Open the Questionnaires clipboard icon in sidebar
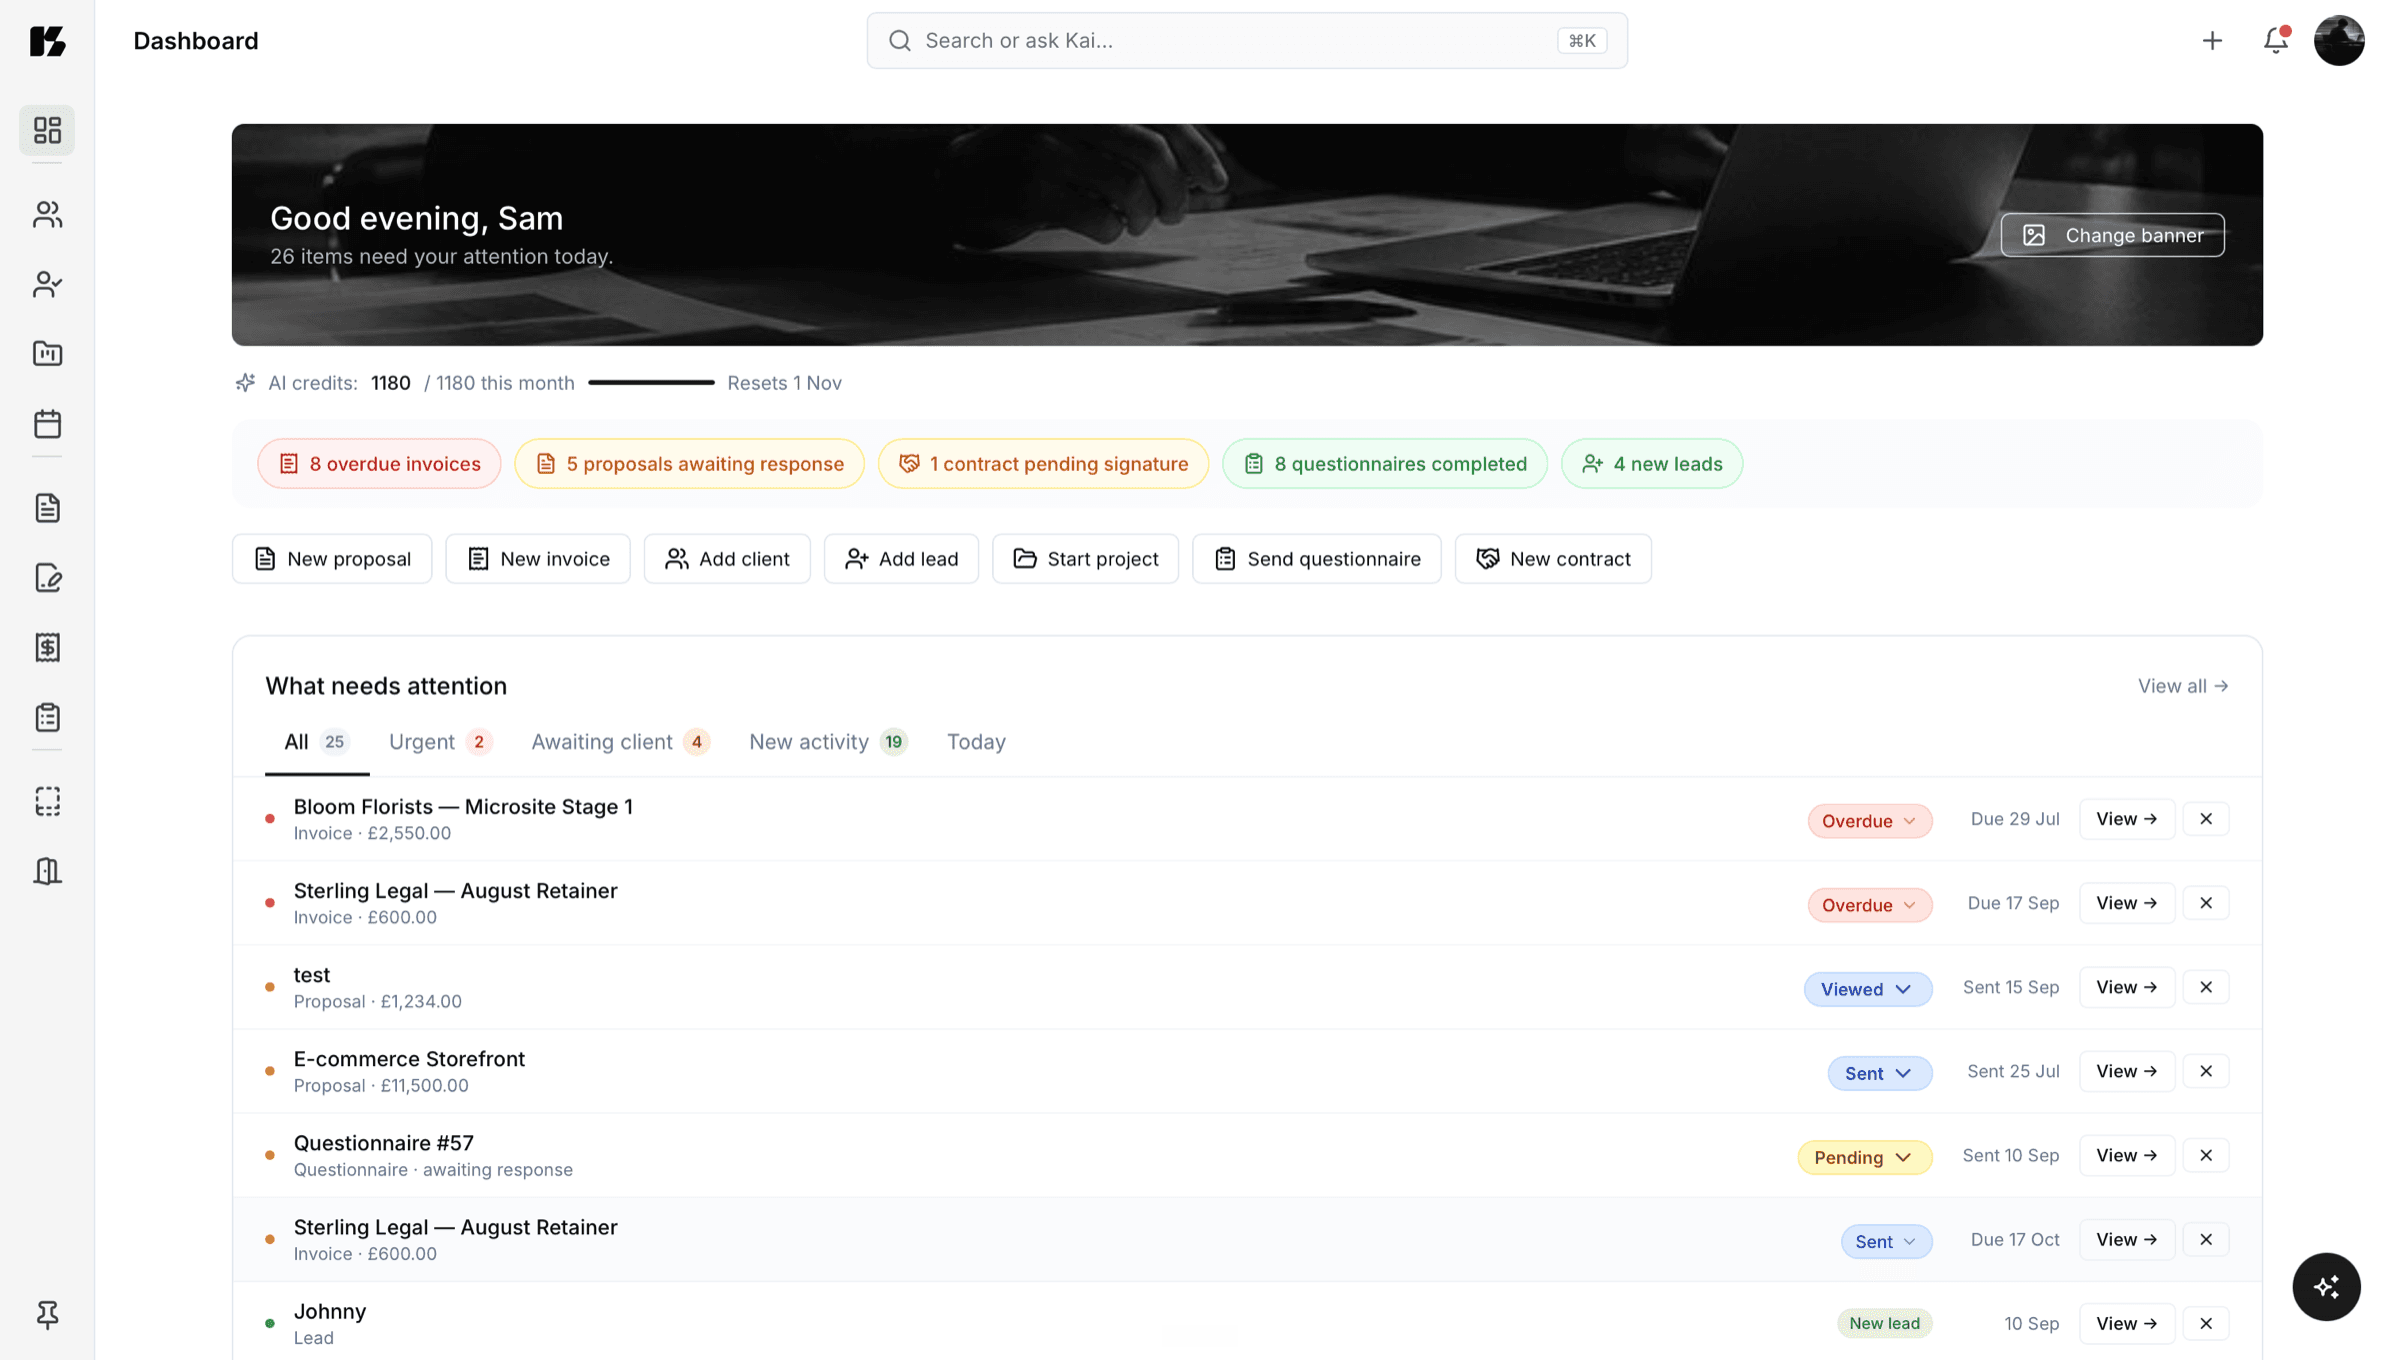This screenshot has height=1360, width=2400. pyautogui.click(x=47, y=717)
